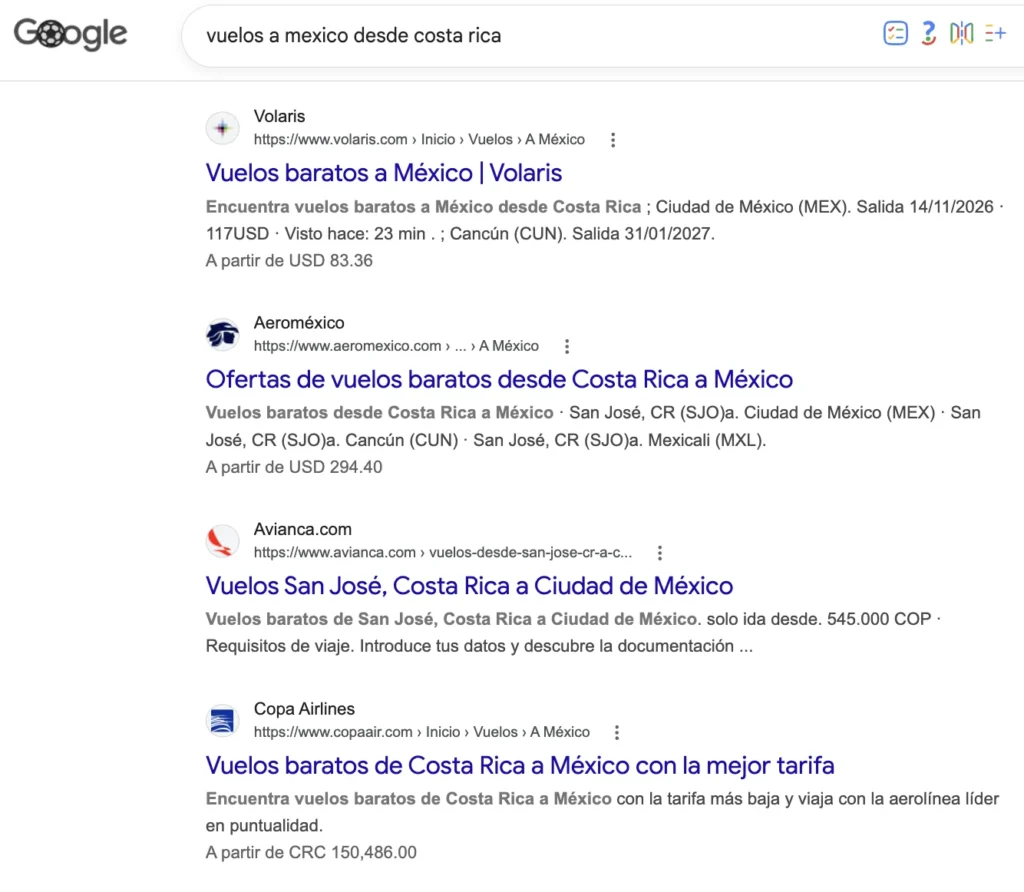1024x892 pixels.
Task: Open 'Ofertas de vuelos baratos desde Costa Rica' link
Action: pos(499,379)
